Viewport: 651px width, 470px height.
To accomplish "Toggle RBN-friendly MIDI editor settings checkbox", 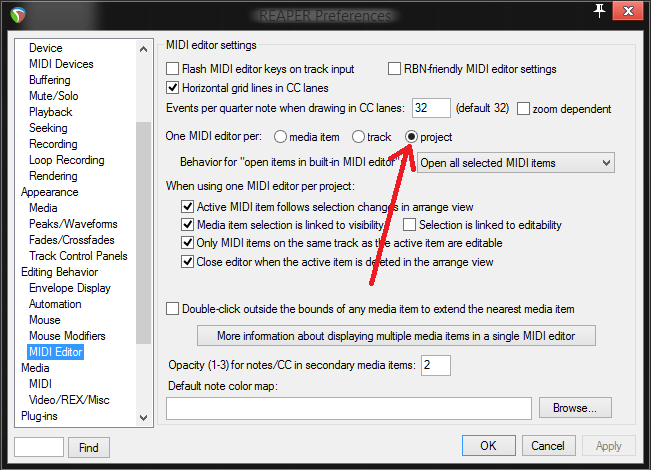I will [x=394, y=69].
